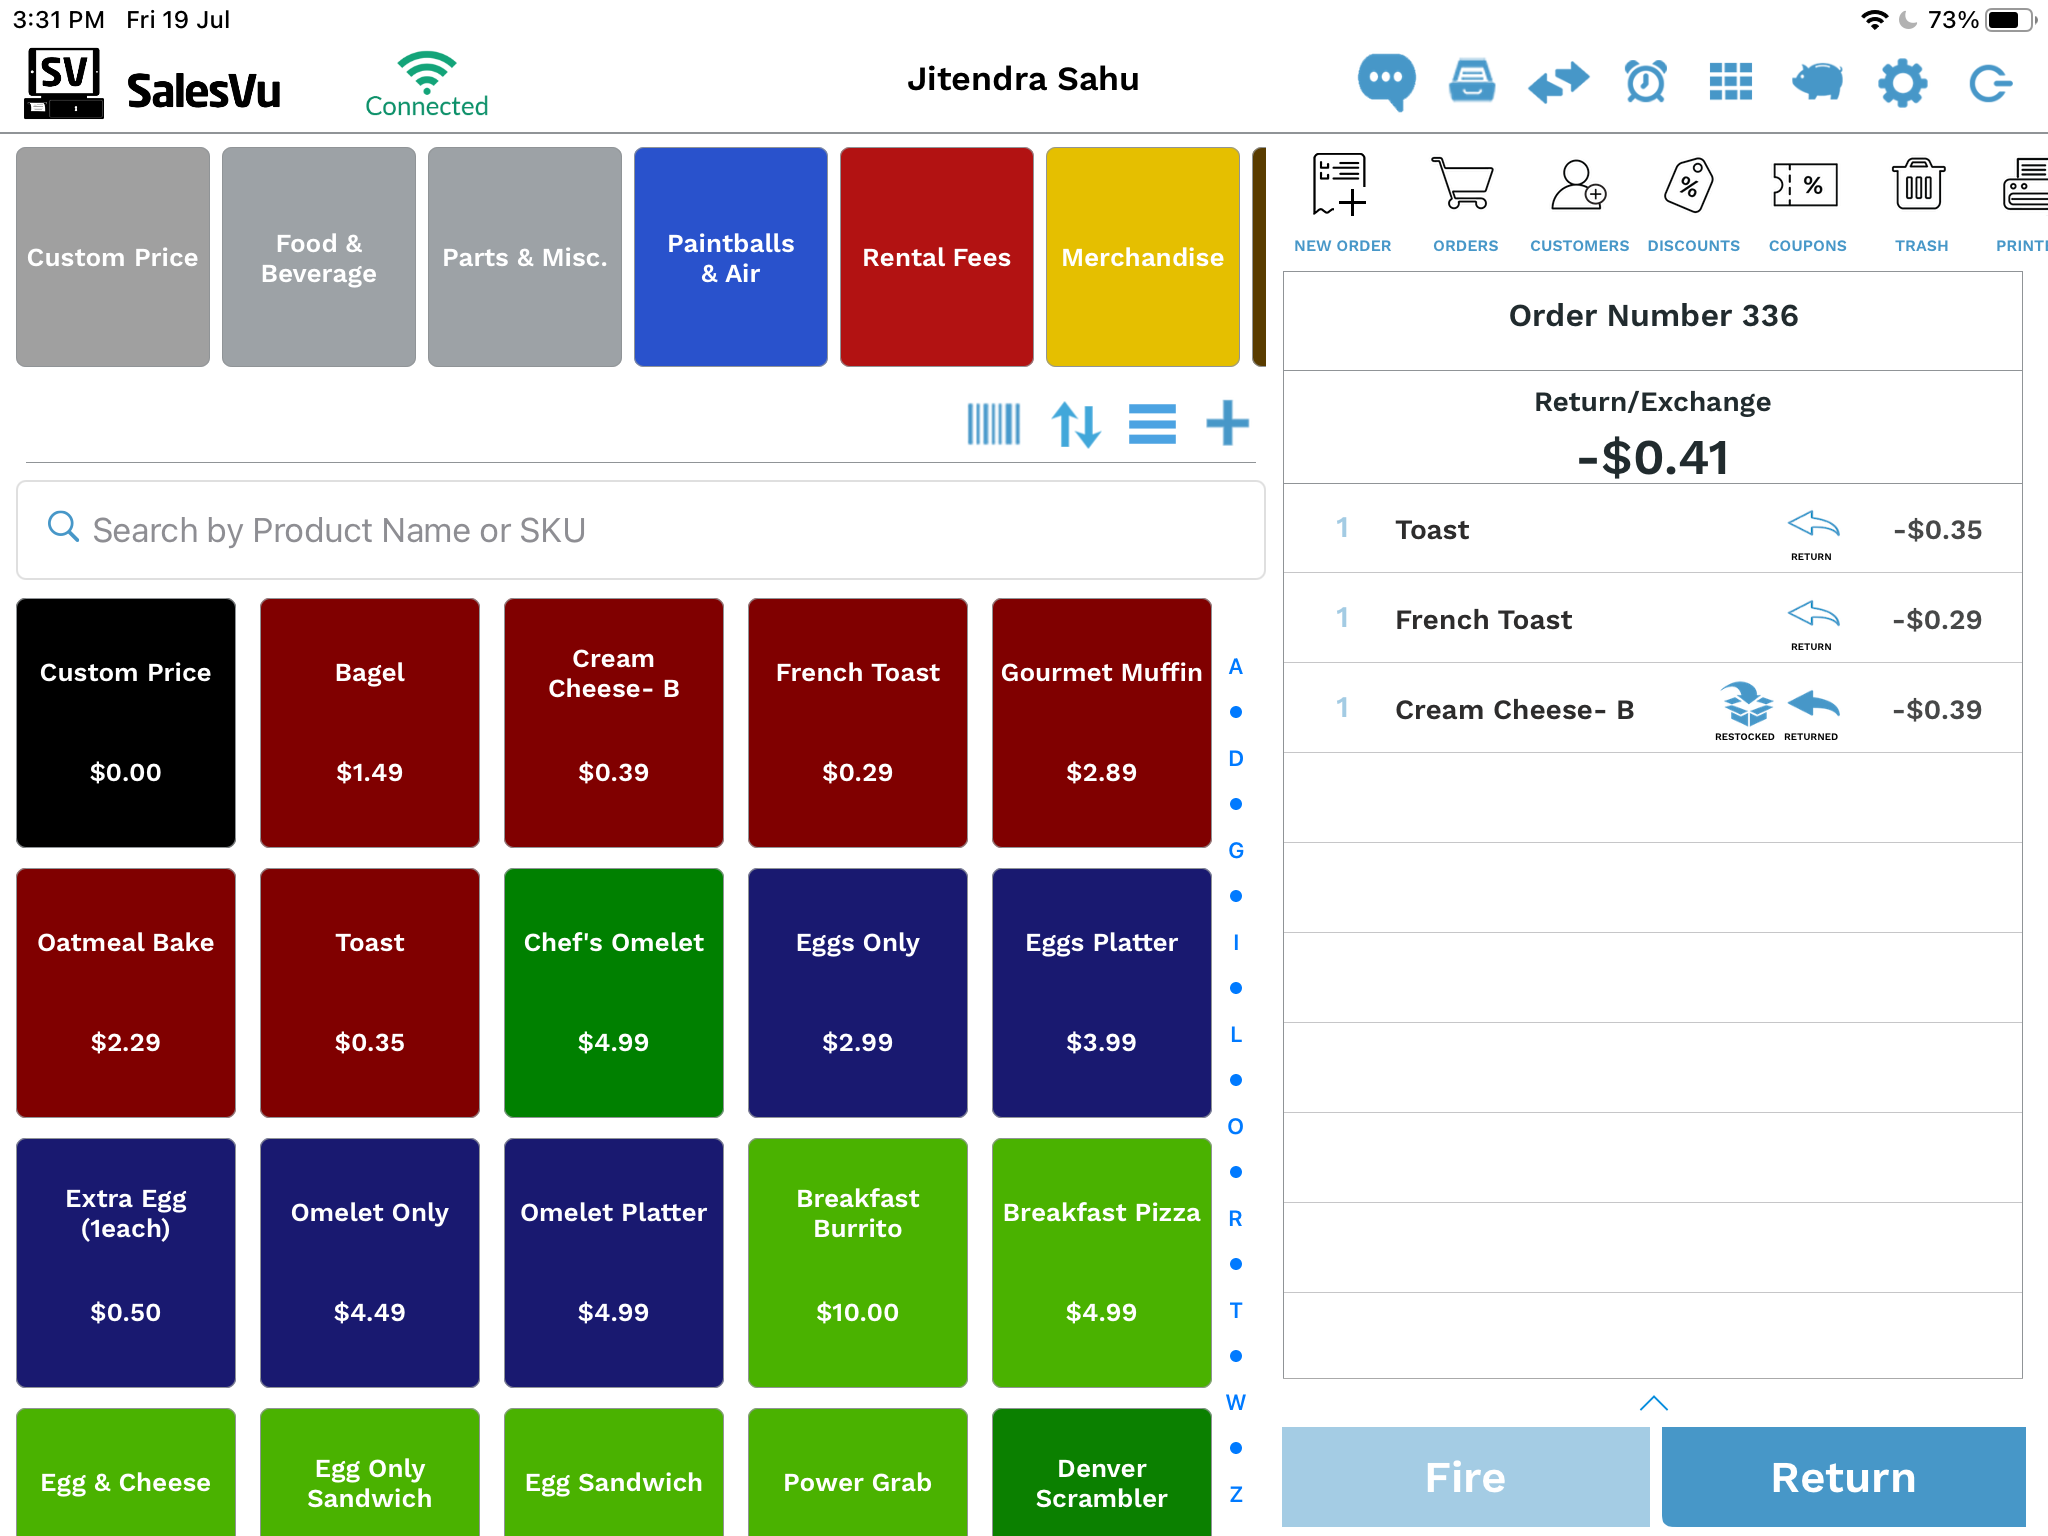Image resolution: width=2048 pixels, height=1536 pixels.
Task: Expand the order panel chevron
Action: 1654,1403
